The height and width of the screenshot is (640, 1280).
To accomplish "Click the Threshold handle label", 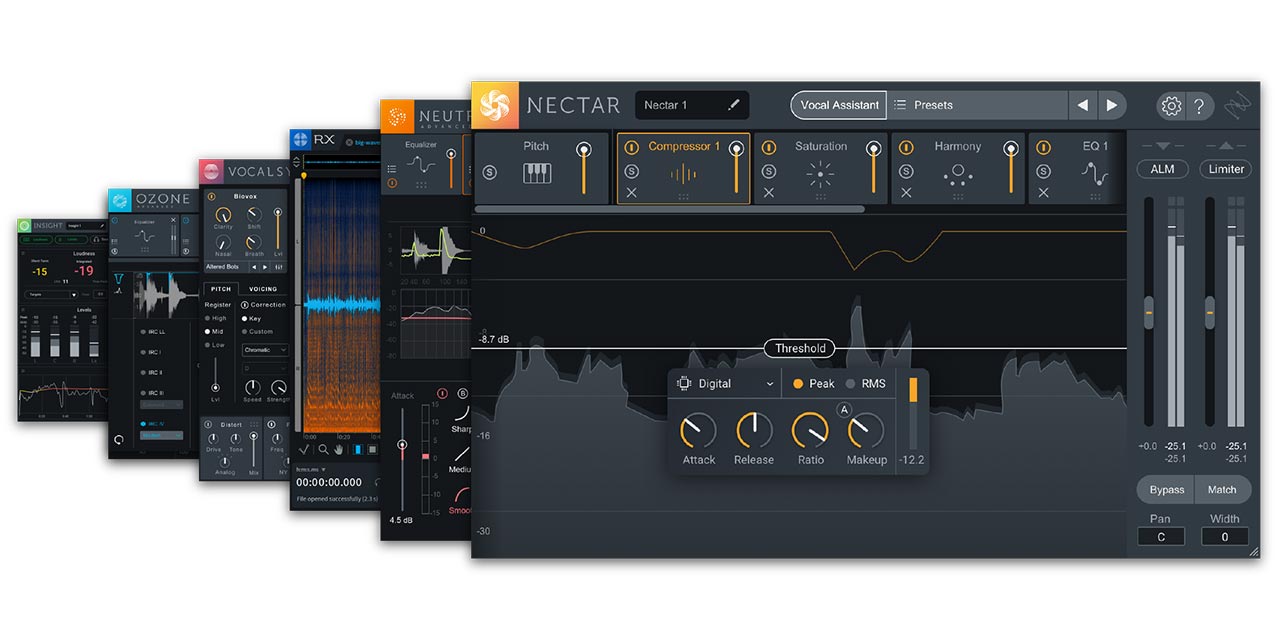I will tap(800, 348).
